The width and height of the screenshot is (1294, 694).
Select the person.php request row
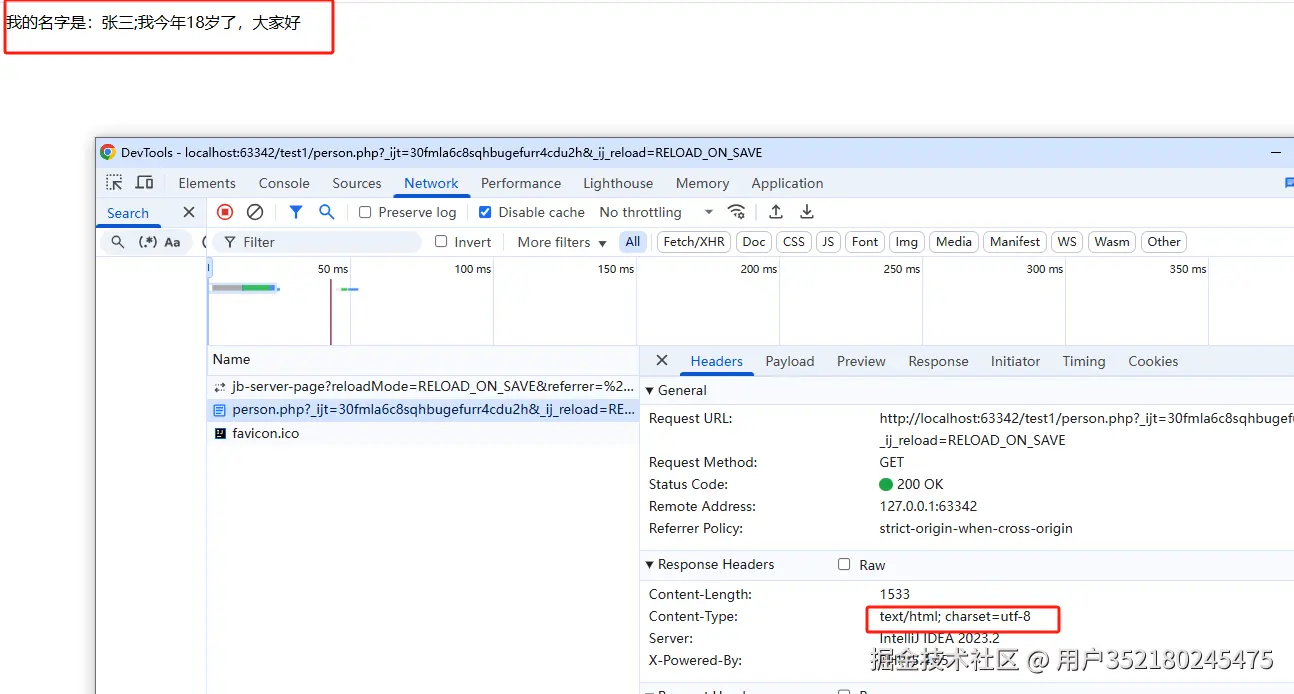click(423, 409)
